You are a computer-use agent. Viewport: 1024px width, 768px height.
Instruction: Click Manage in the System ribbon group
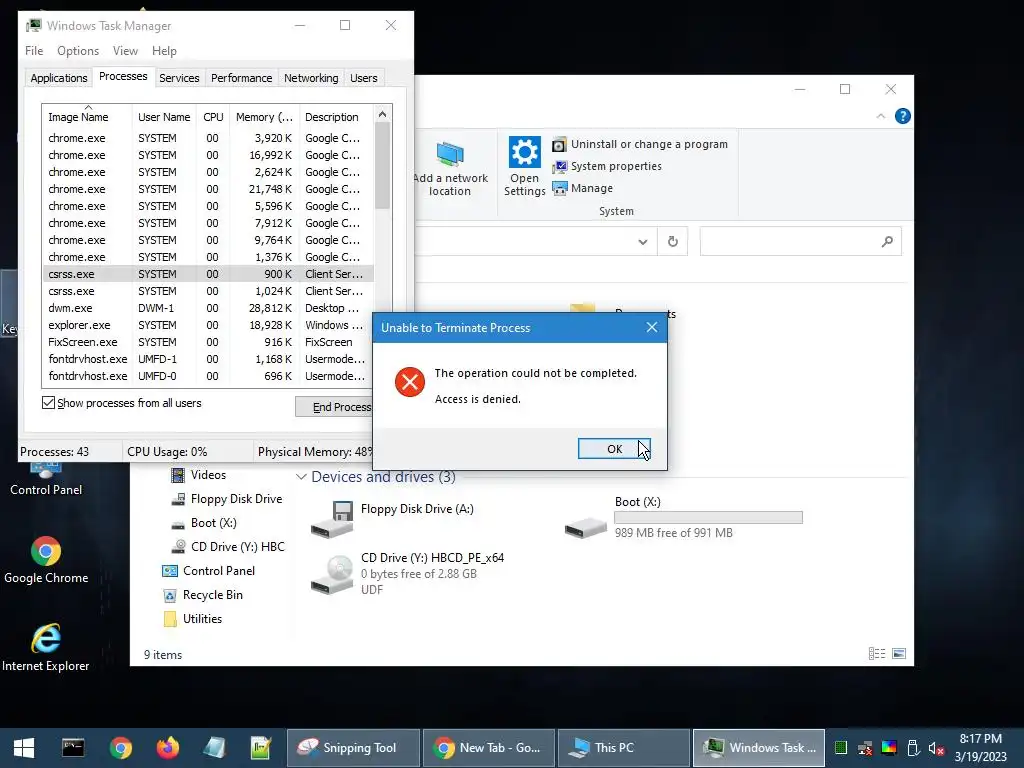tap(583, 188)
